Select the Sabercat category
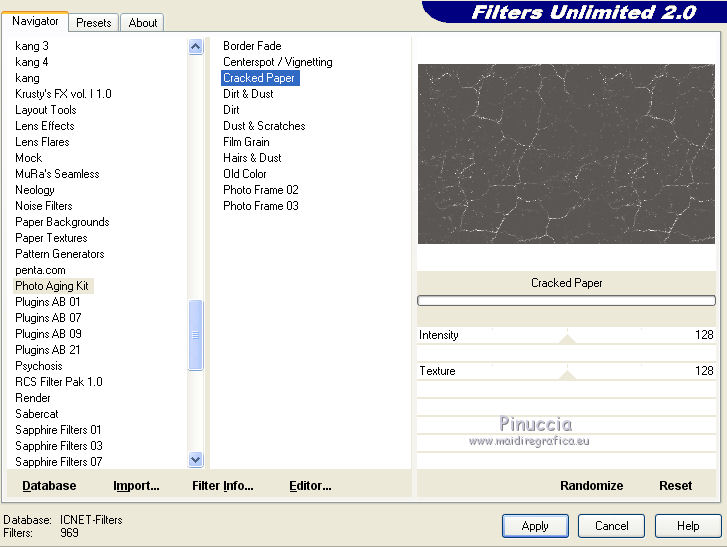 pos(37,413)
